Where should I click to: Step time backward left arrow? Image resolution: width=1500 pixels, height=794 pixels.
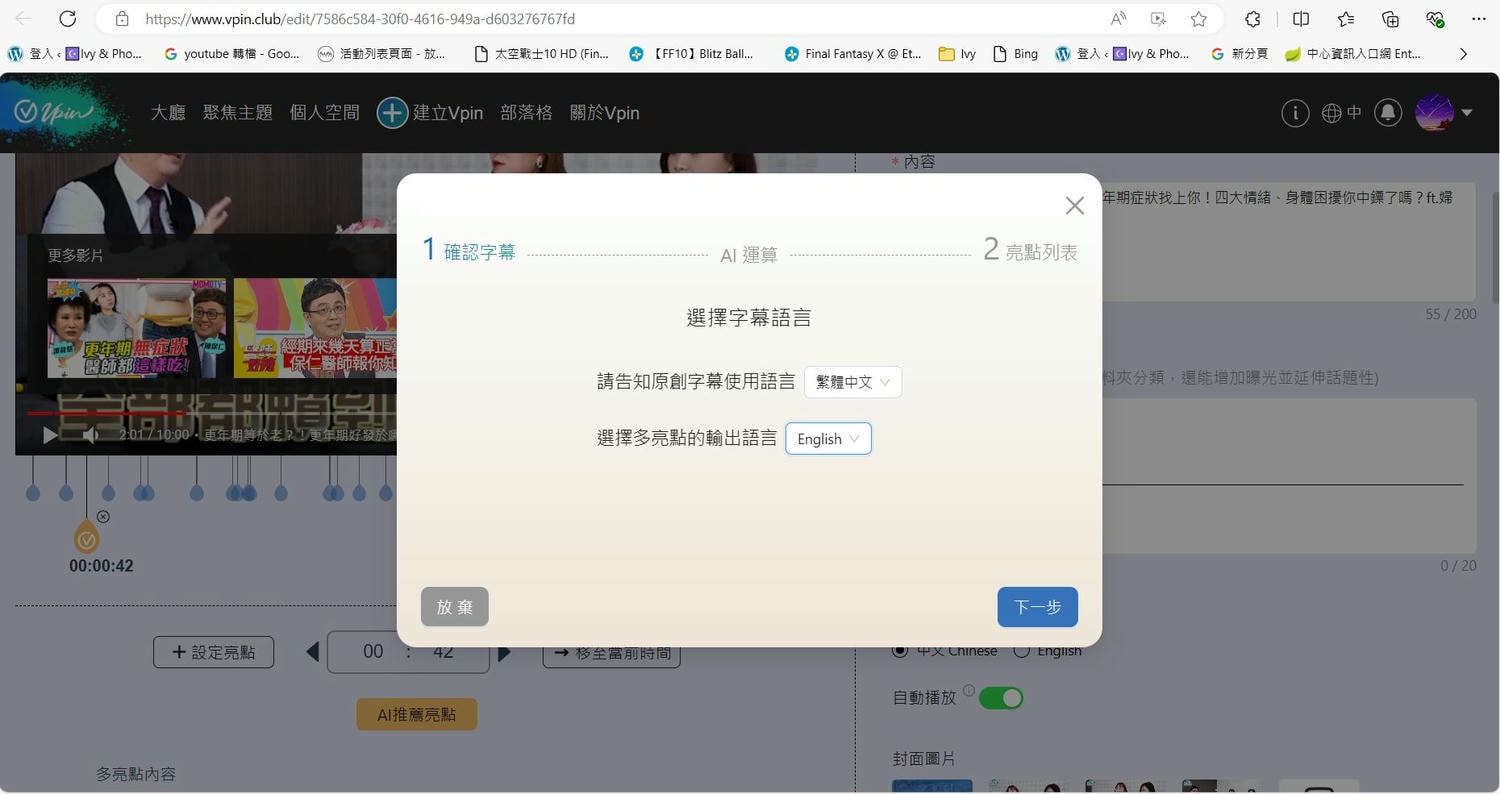(312, 652)
